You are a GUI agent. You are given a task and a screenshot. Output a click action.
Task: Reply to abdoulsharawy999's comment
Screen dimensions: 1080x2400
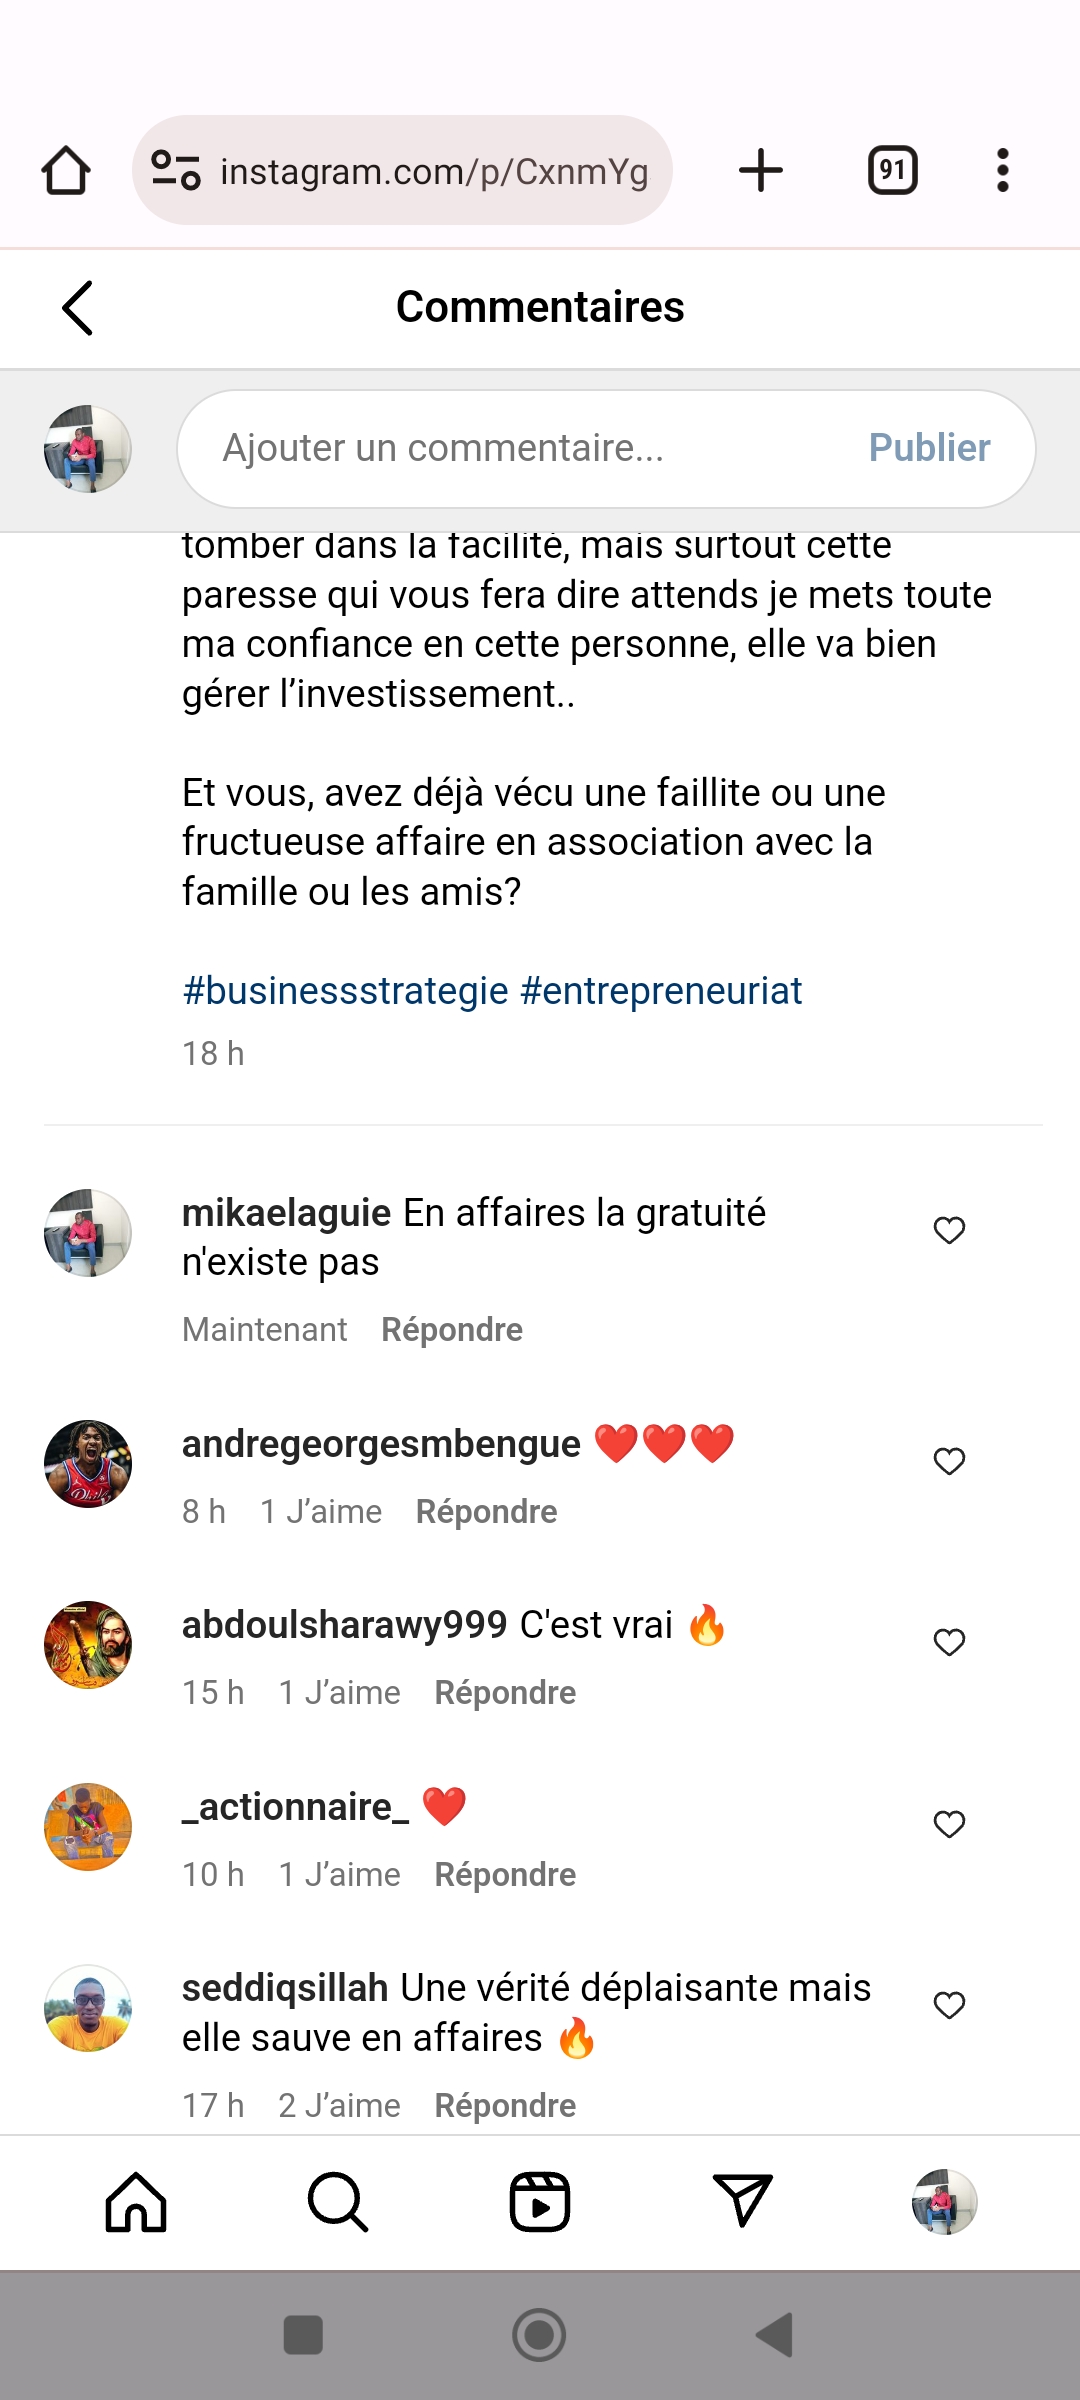[505, 1693]
